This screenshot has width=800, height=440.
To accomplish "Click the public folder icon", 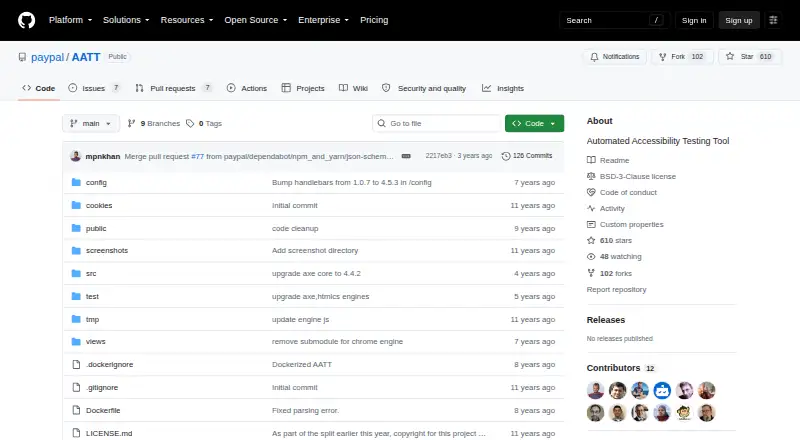I will (76, 228).
